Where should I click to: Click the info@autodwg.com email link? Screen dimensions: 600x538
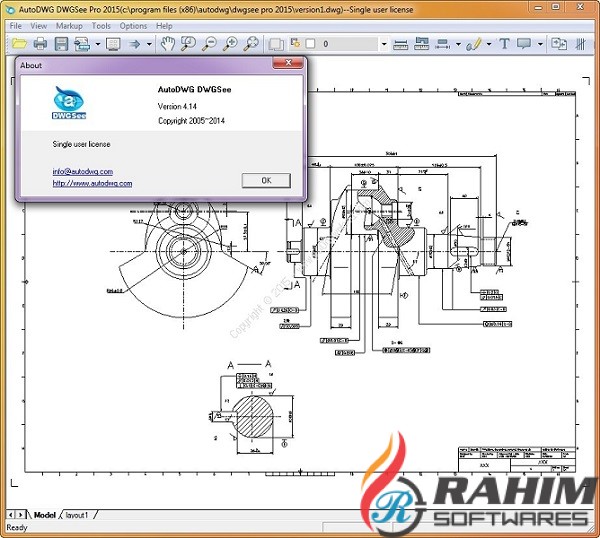(83, 171)
